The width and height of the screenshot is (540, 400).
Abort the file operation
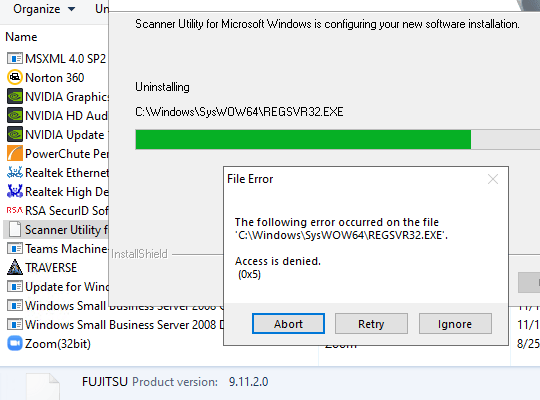coord(288,324)
